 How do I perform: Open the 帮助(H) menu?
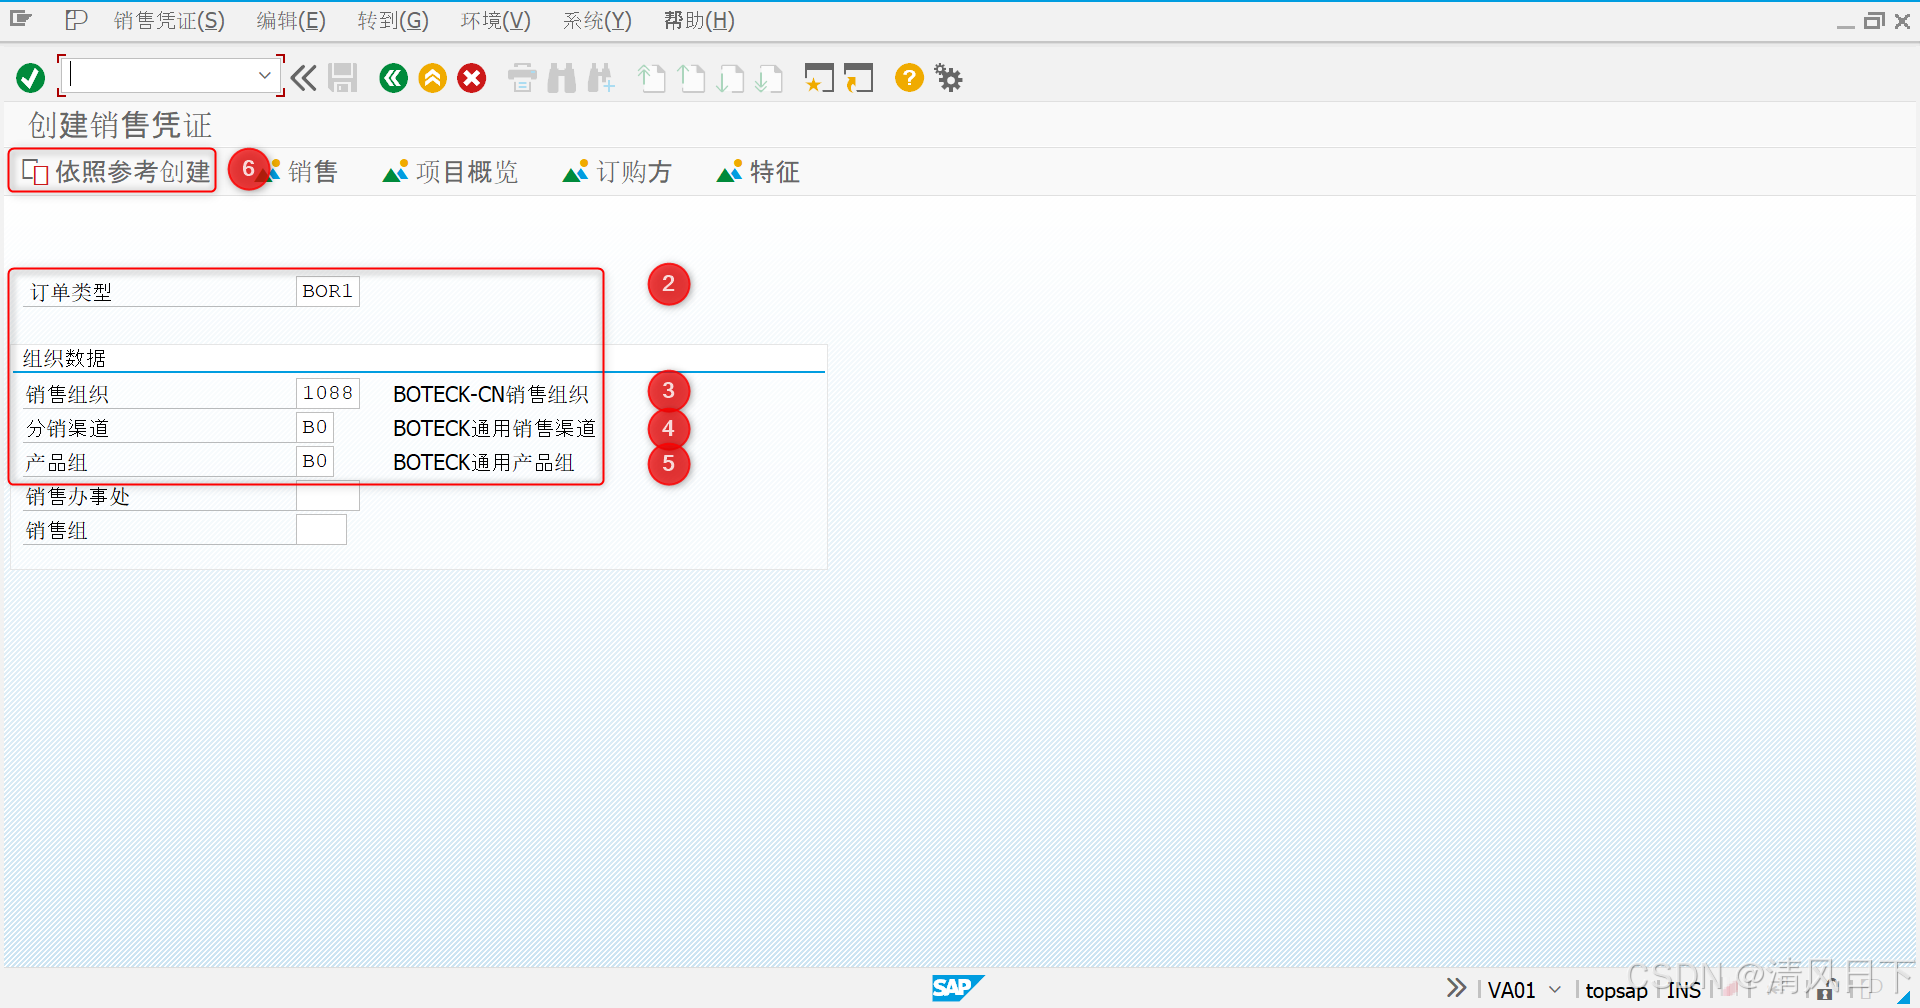click(700, 21)
